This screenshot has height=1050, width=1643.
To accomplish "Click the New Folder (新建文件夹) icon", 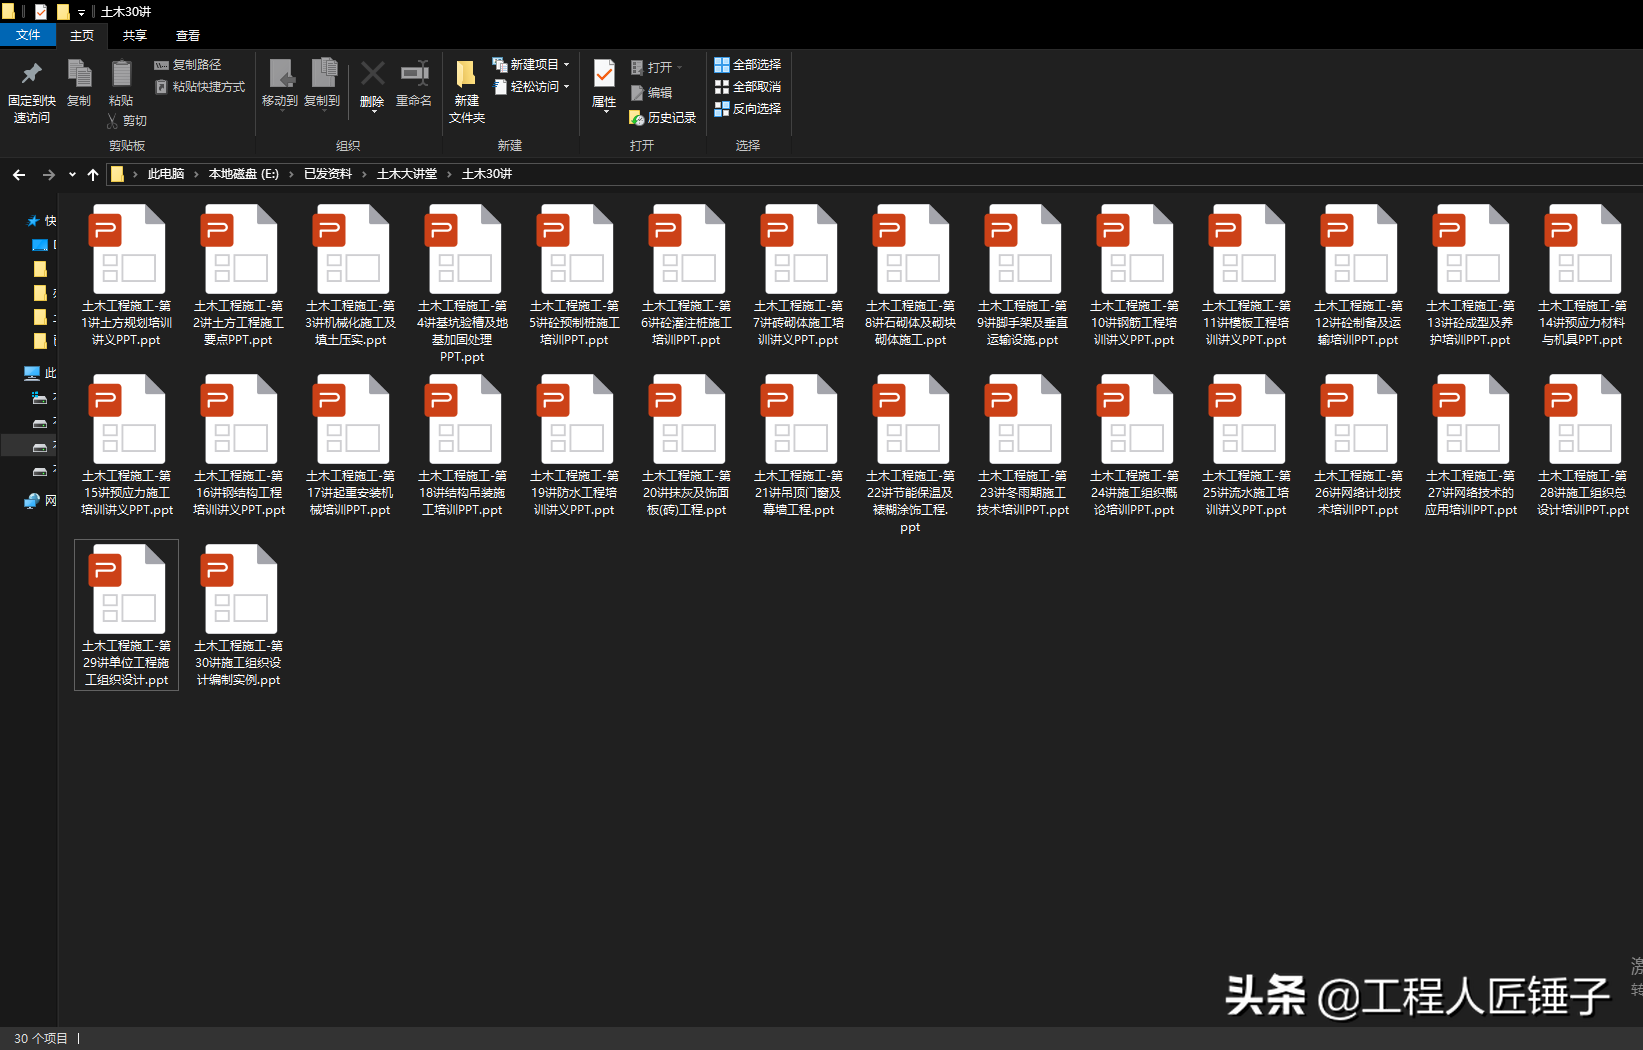I will pos(466,74).
